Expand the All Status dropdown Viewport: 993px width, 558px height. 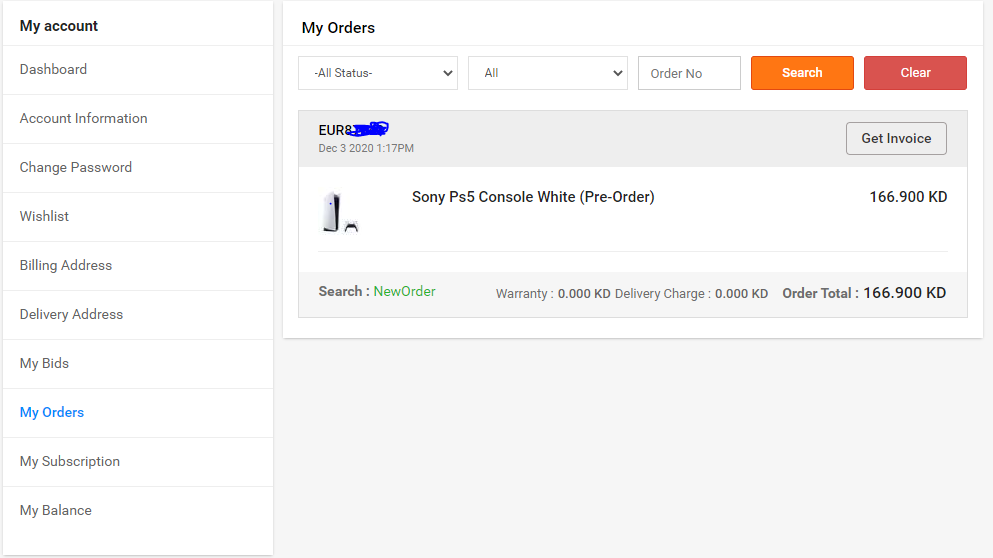click(378, 73)
